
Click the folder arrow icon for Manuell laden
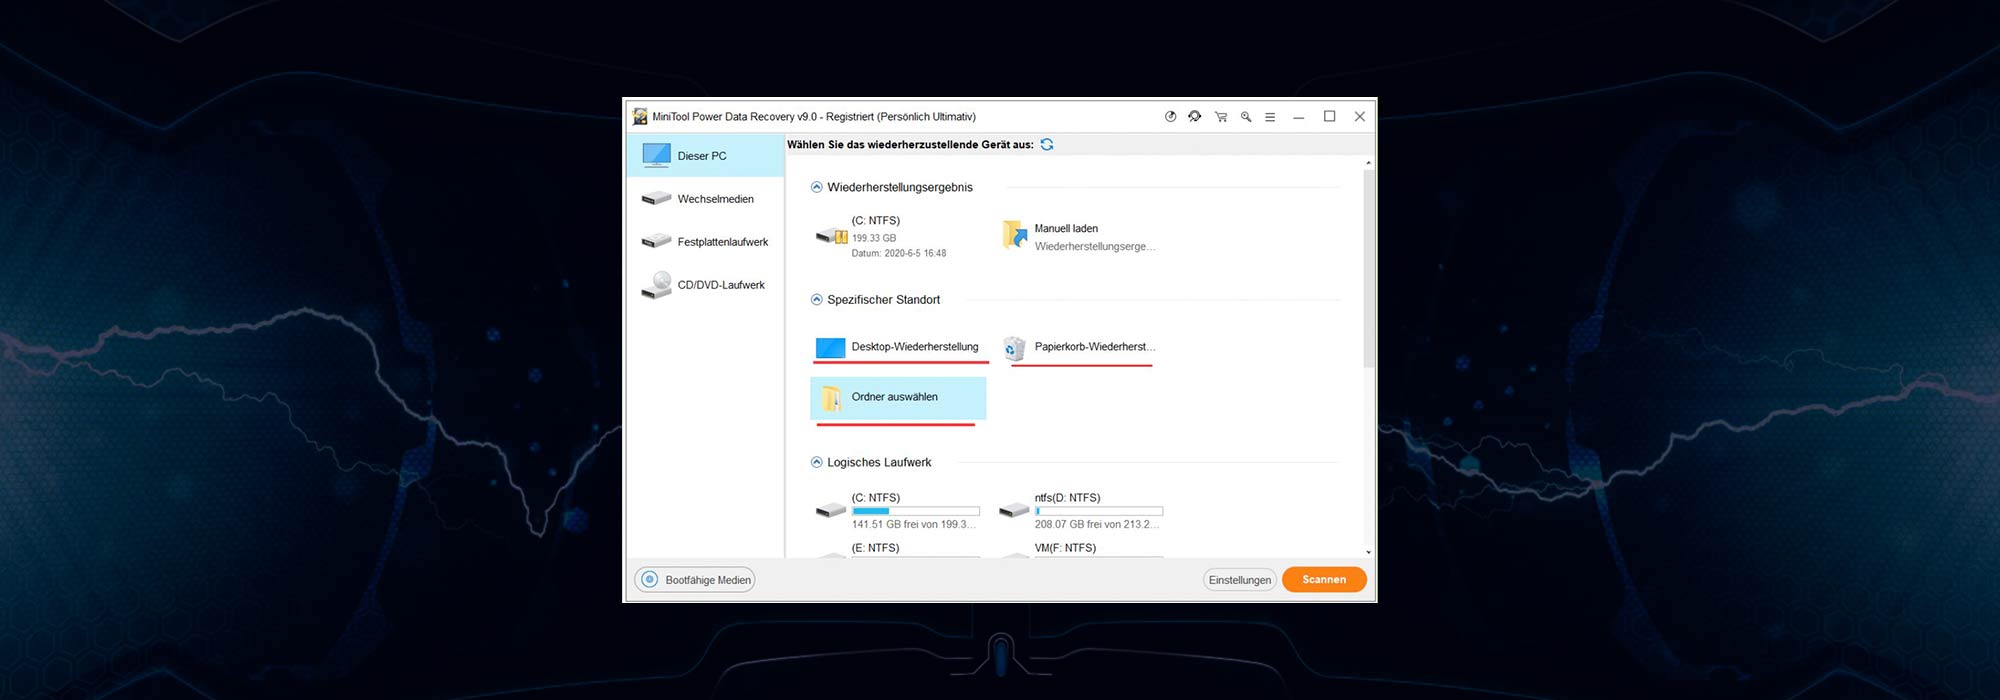(x=1015, y=235)
